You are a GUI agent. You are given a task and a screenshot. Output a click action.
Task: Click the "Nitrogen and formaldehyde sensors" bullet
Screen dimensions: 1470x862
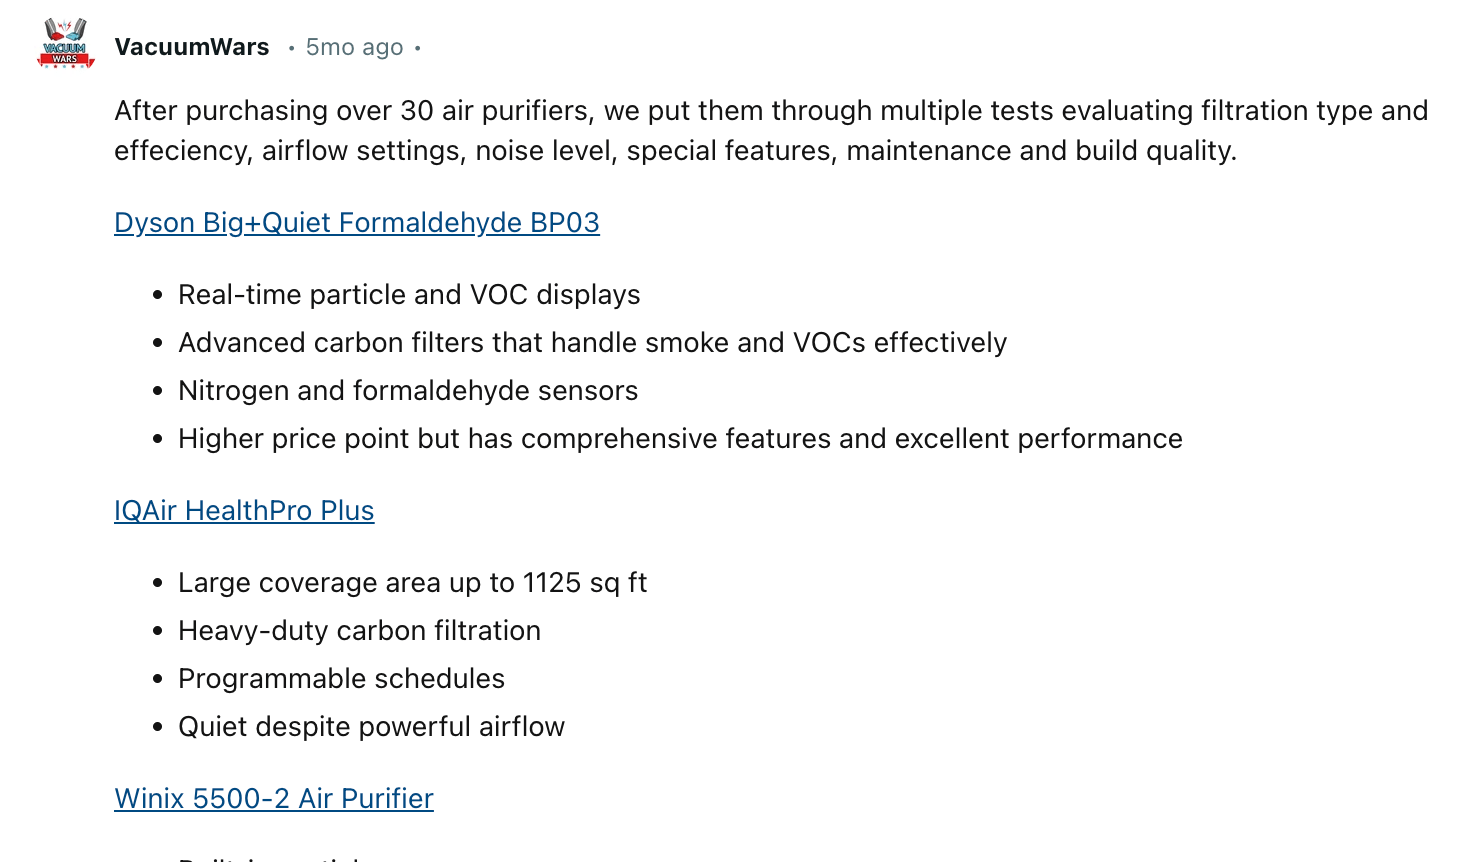point(408,390)
